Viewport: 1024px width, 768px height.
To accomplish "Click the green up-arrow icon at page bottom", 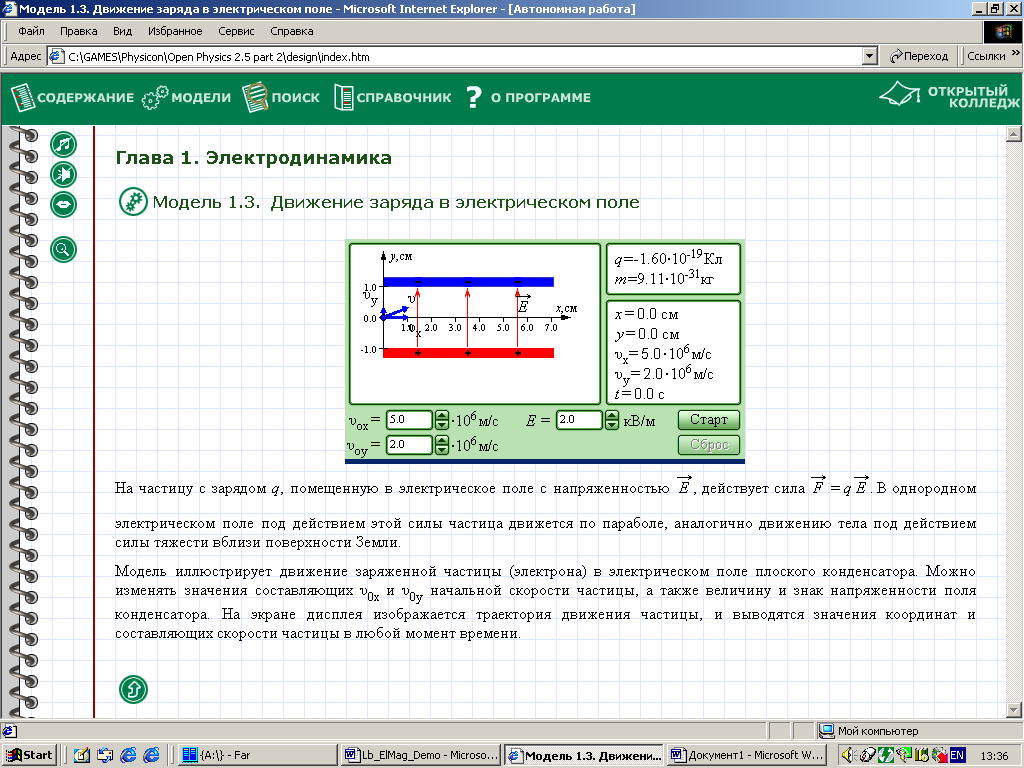I will [133, 689].
